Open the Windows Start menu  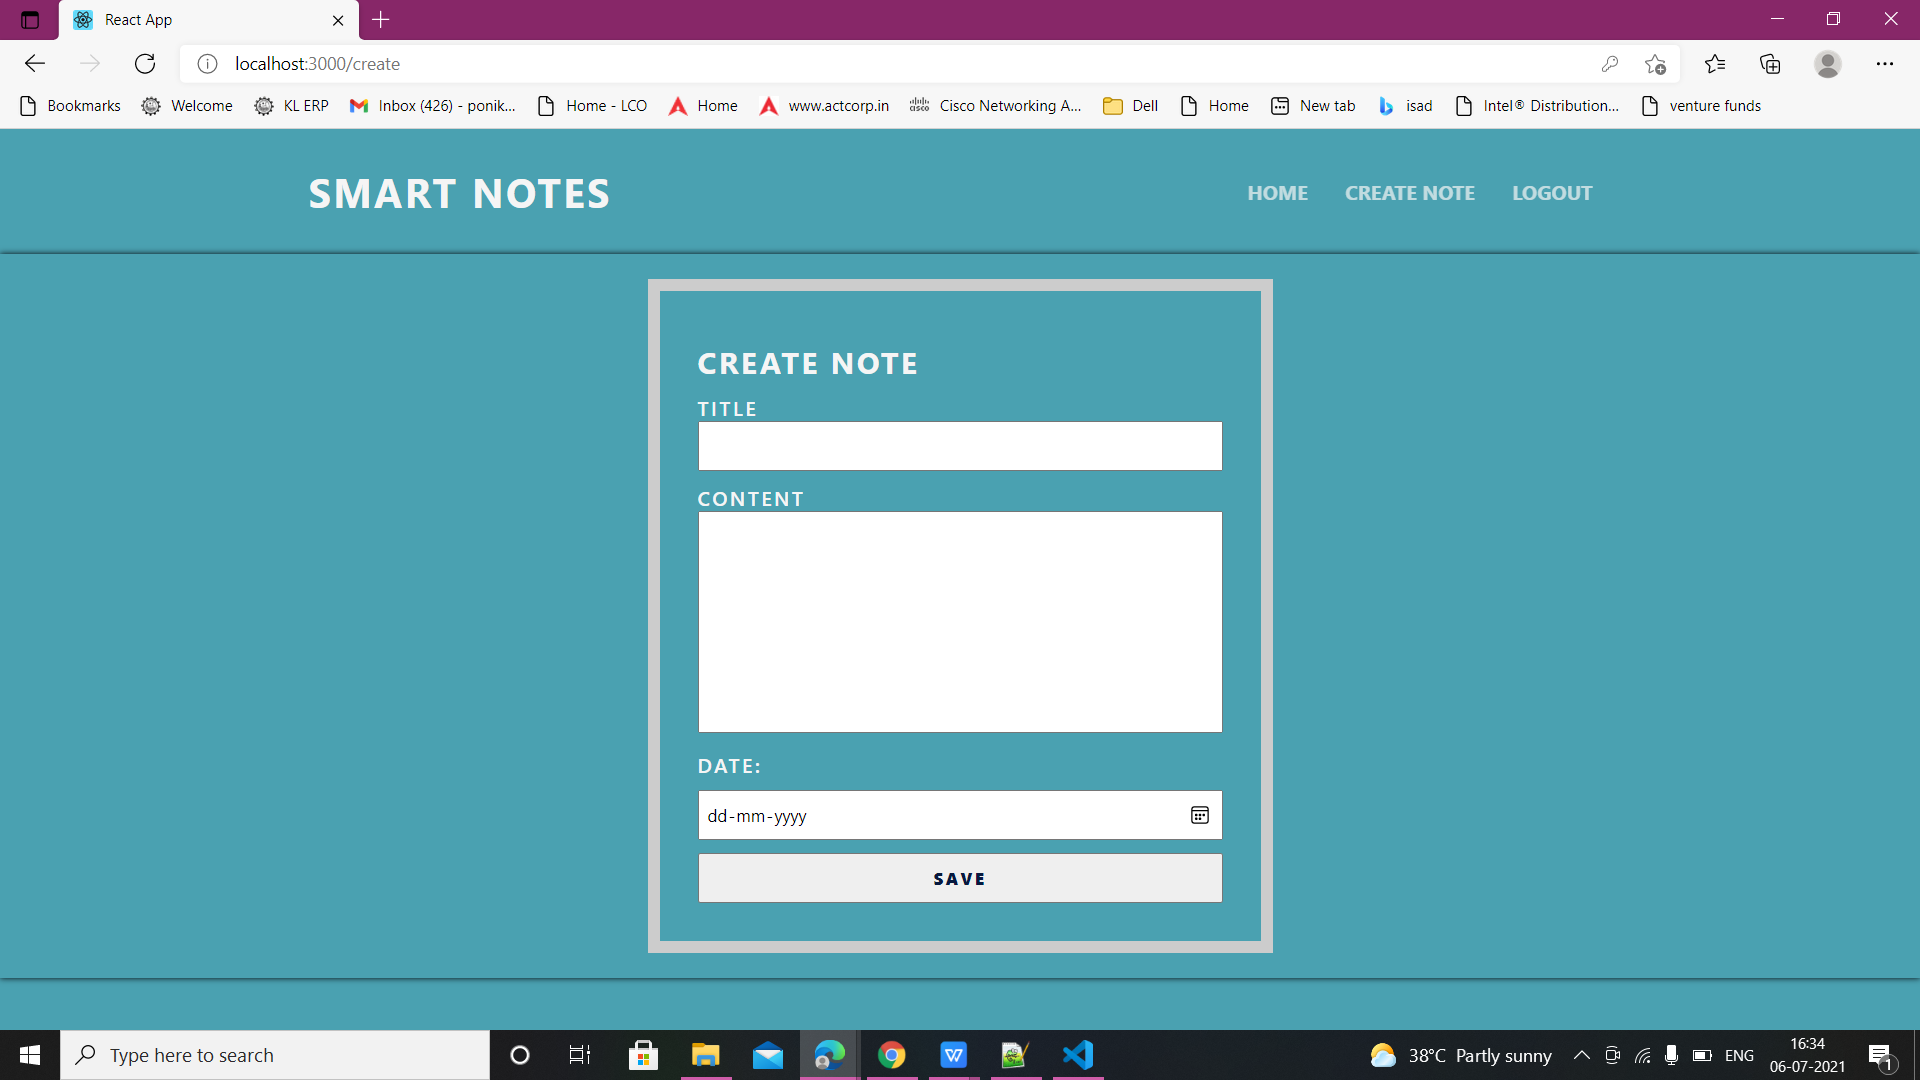click(x=30, y=1055)
